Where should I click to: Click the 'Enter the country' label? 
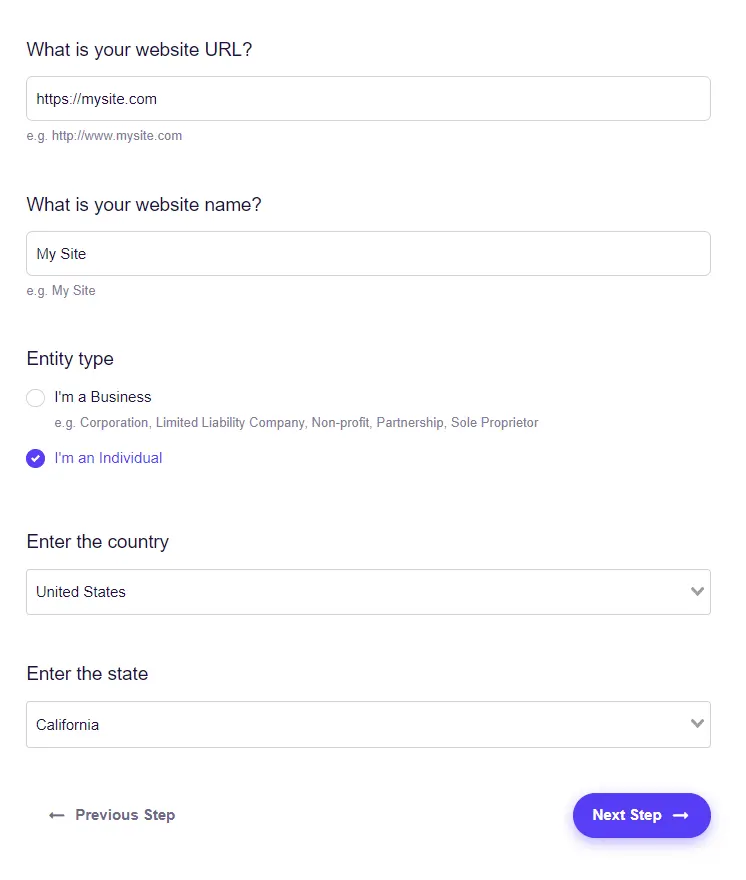point(98,542)
